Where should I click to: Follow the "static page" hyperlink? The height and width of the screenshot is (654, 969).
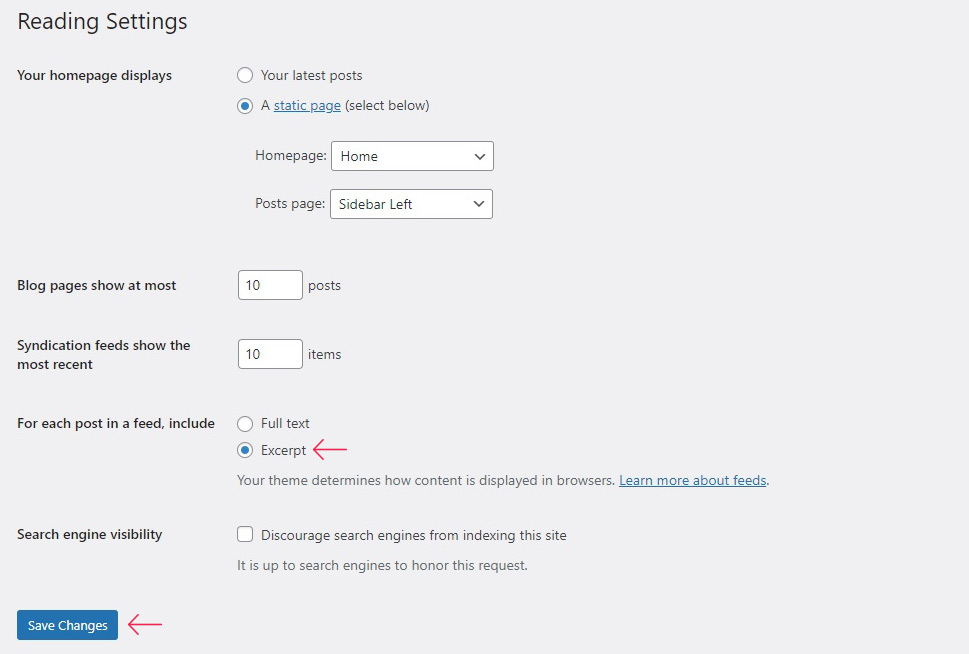pyautogui.click(x=307, y=106)
